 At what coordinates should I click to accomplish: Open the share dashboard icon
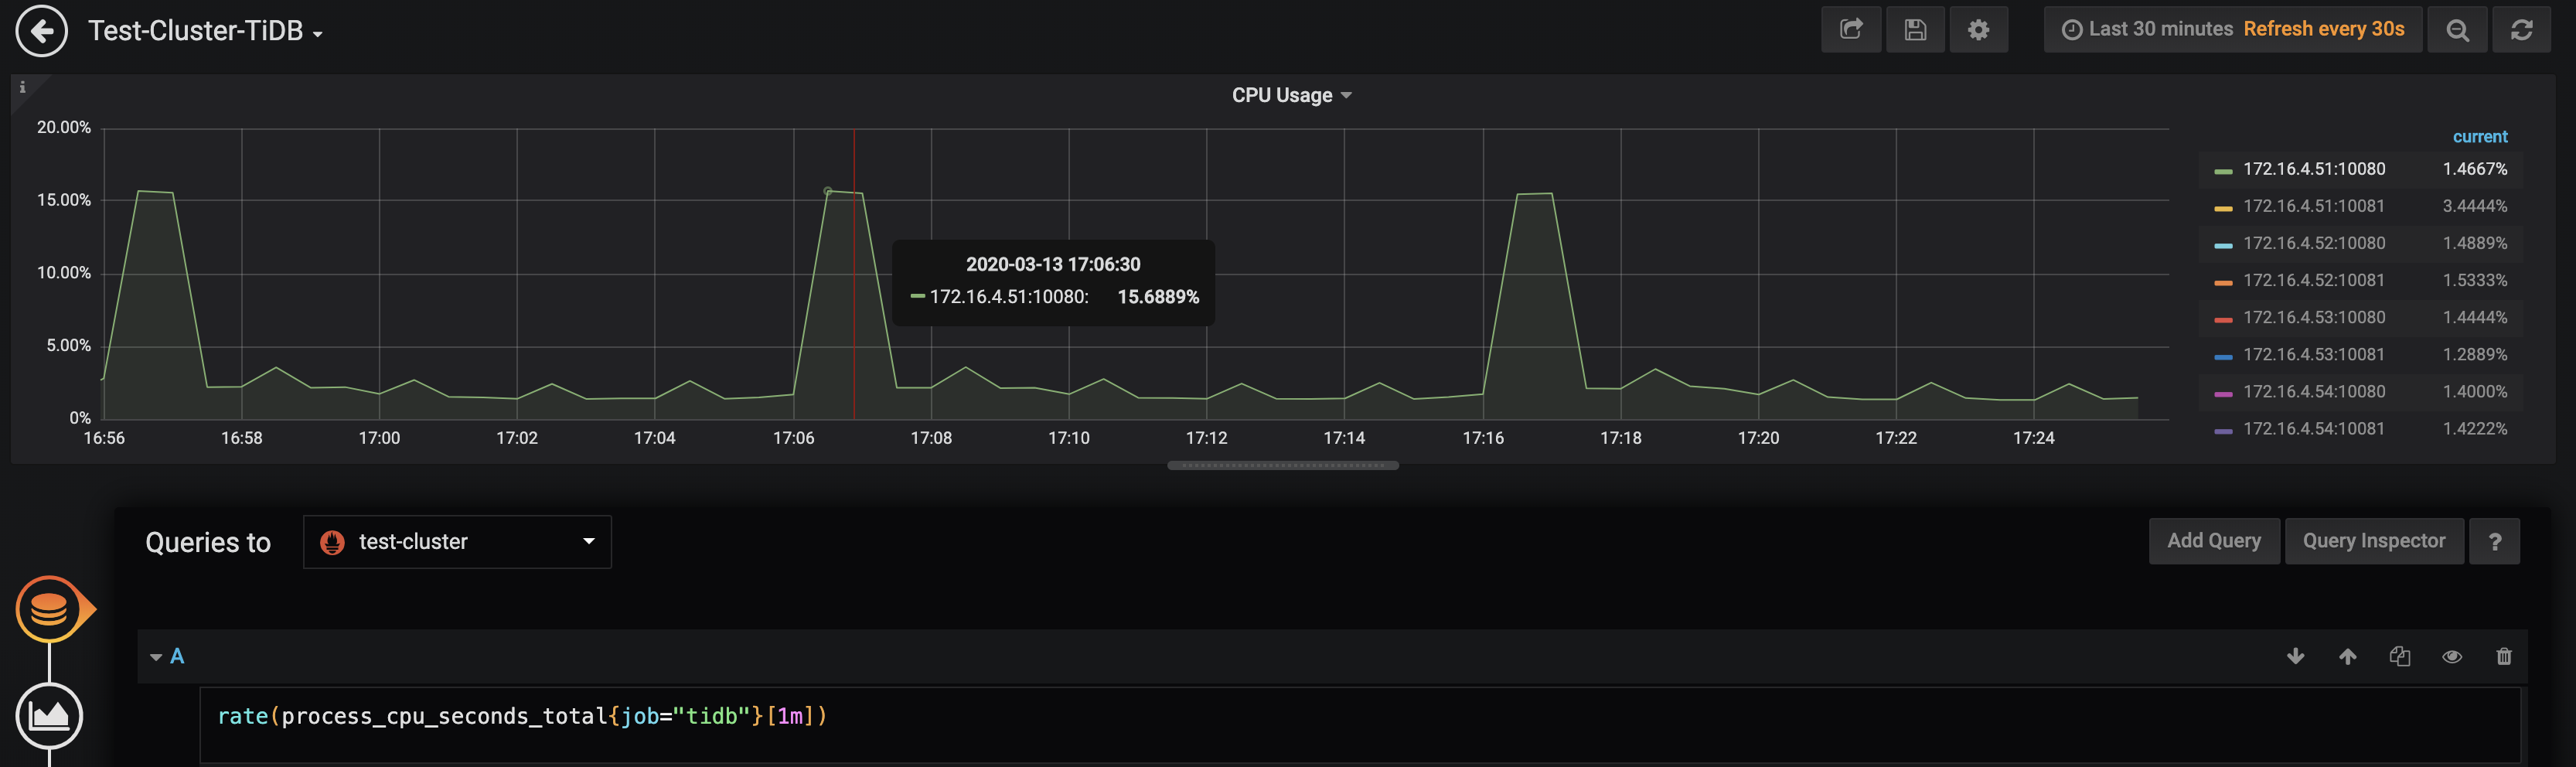1850,30
